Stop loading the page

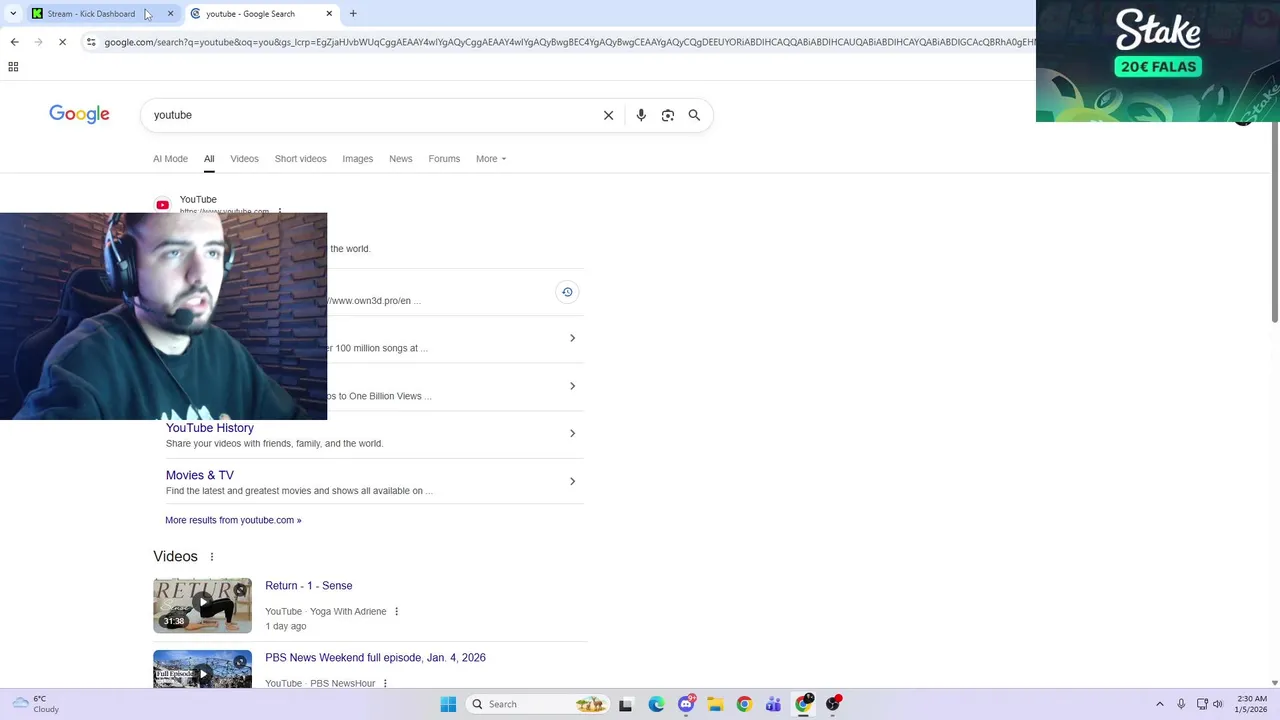(x=62, y=42)
